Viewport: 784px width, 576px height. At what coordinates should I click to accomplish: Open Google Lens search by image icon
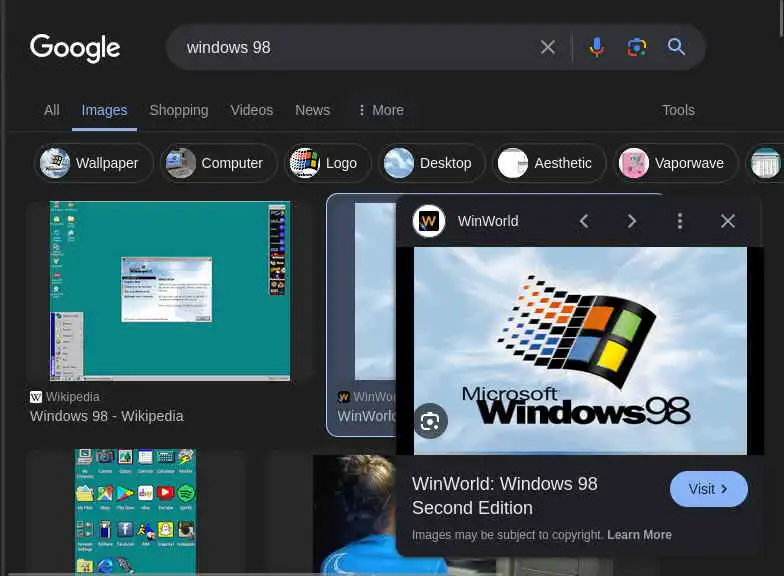click(x=636, y=48)
